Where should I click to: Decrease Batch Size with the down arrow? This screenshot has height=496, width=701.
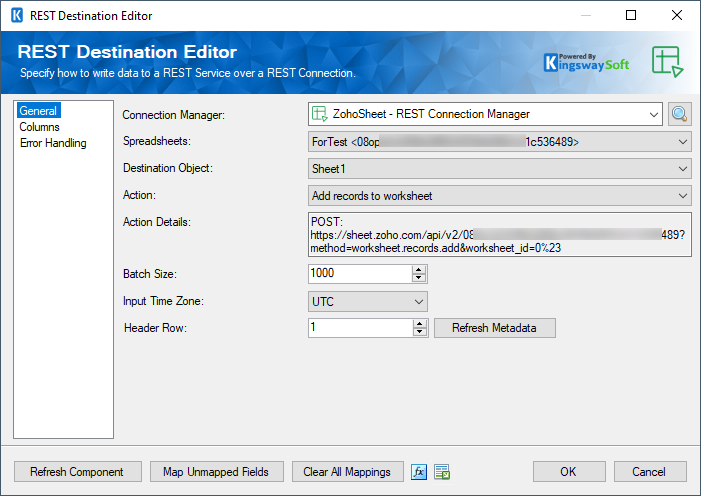[419, 278]
